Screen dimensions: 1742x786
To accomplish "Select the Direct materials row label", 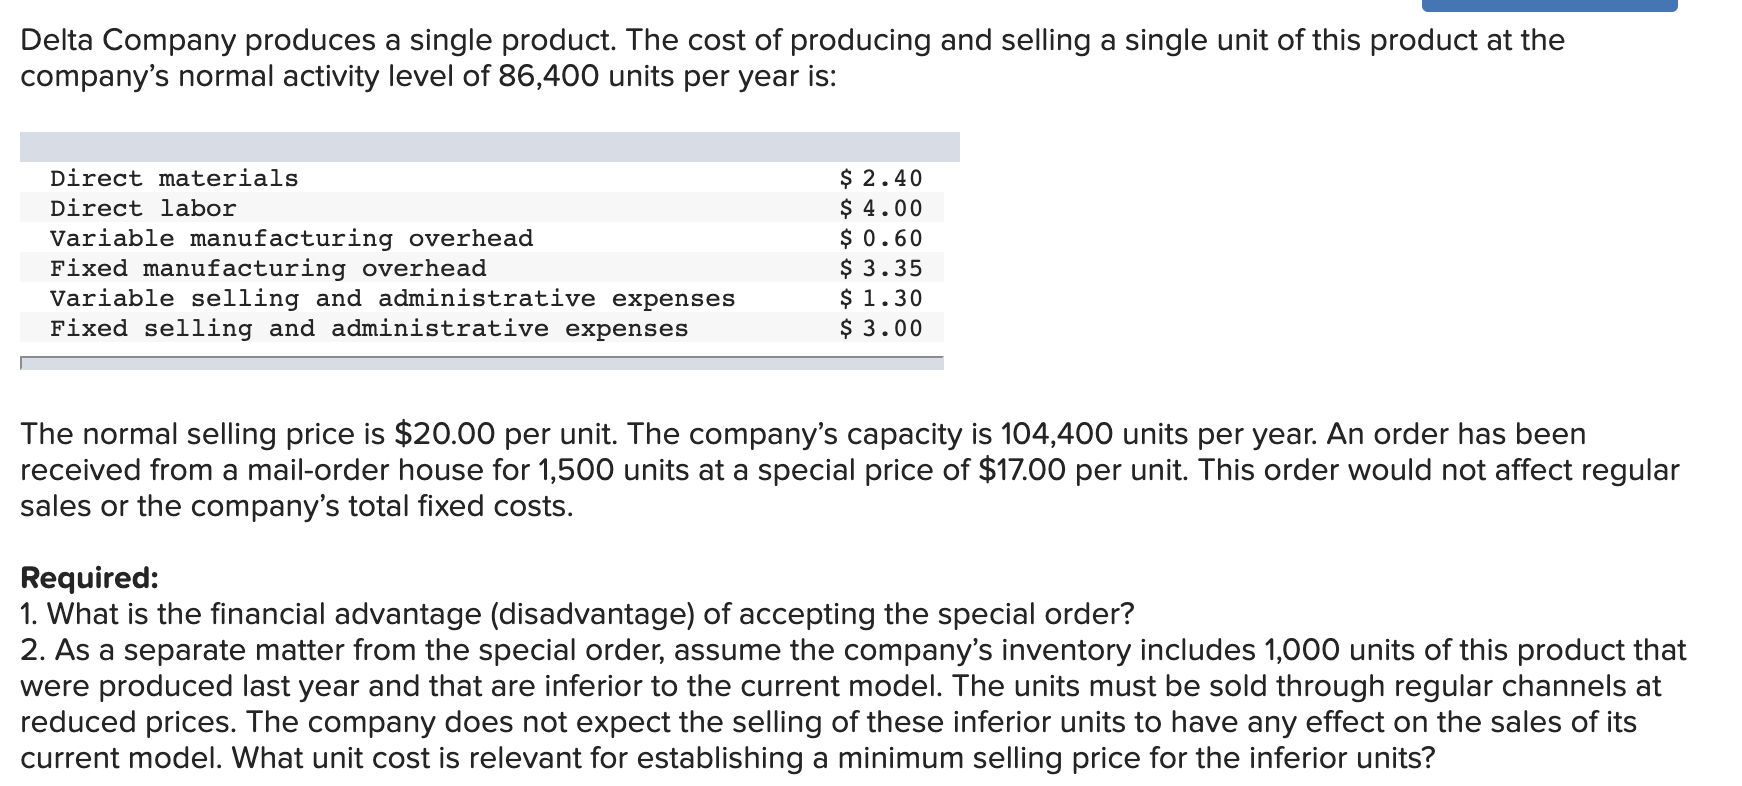I will [x=174, y=179].
